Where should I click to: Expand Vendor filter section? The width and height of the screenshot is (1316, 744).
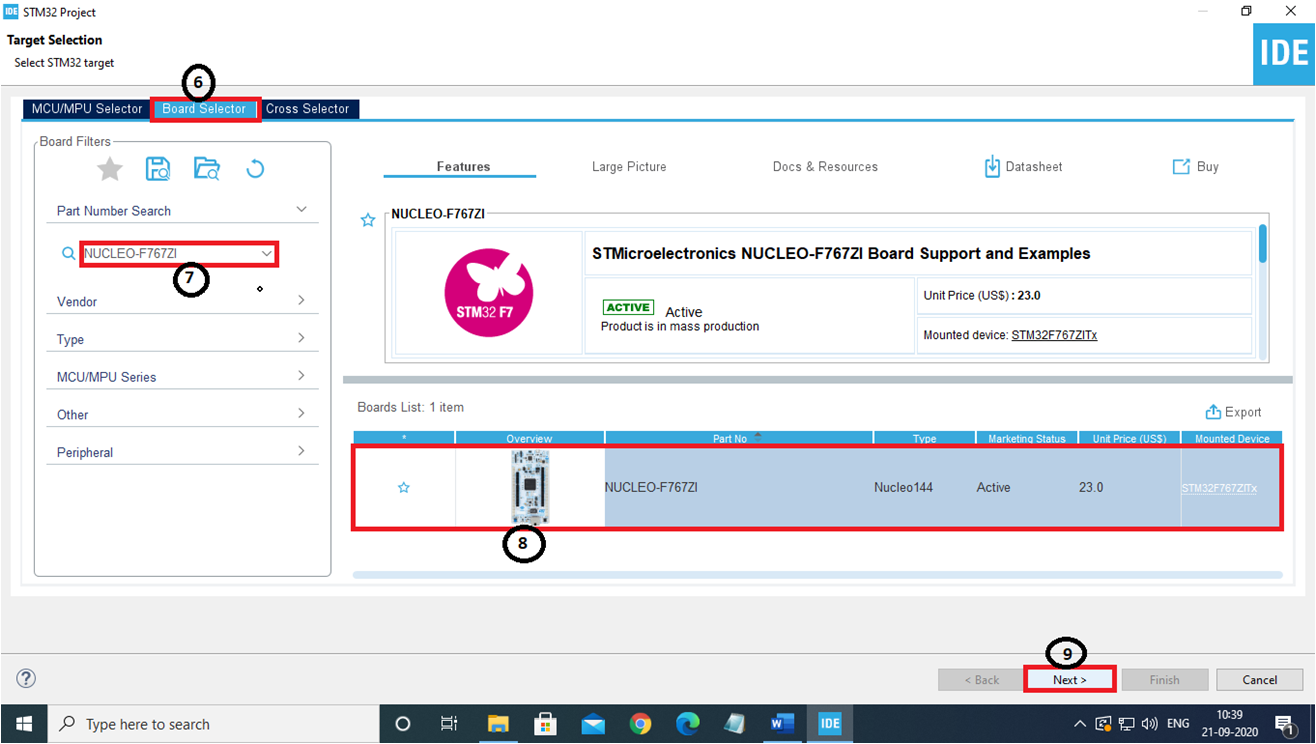click(301, 300)
